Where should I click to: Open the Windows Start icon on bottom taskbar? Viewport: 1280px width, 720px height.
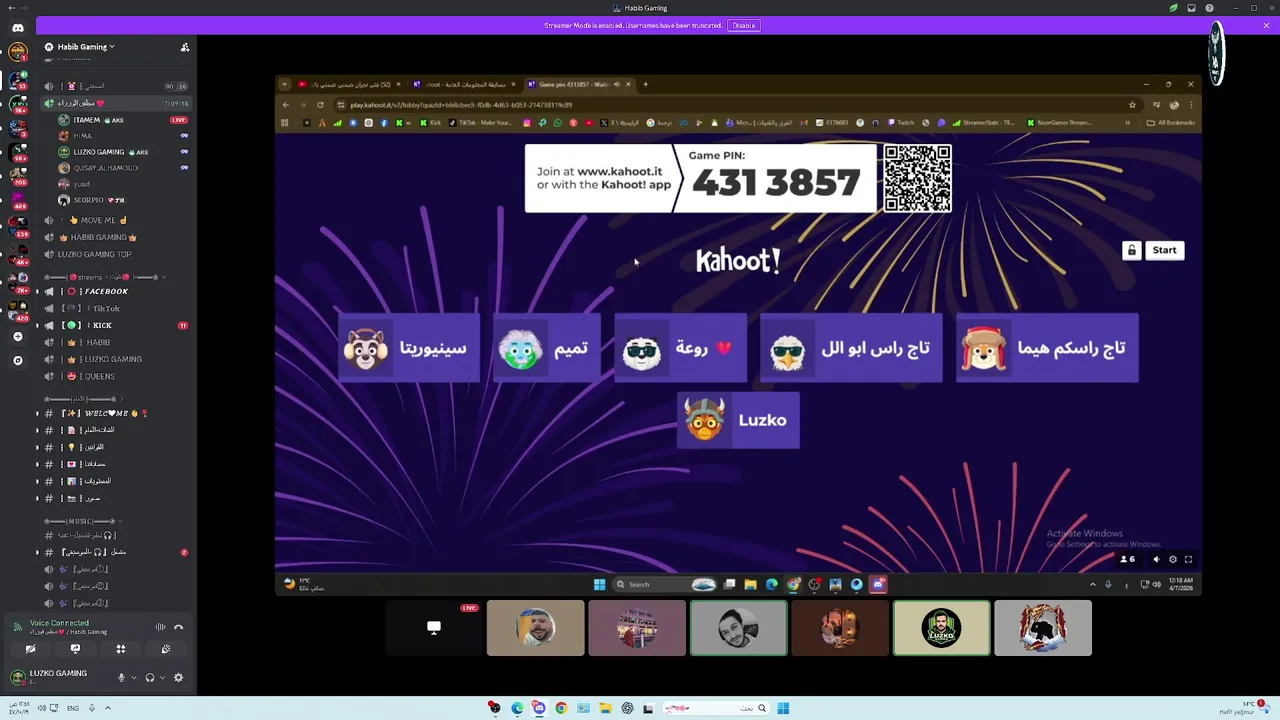pos(783,708)
